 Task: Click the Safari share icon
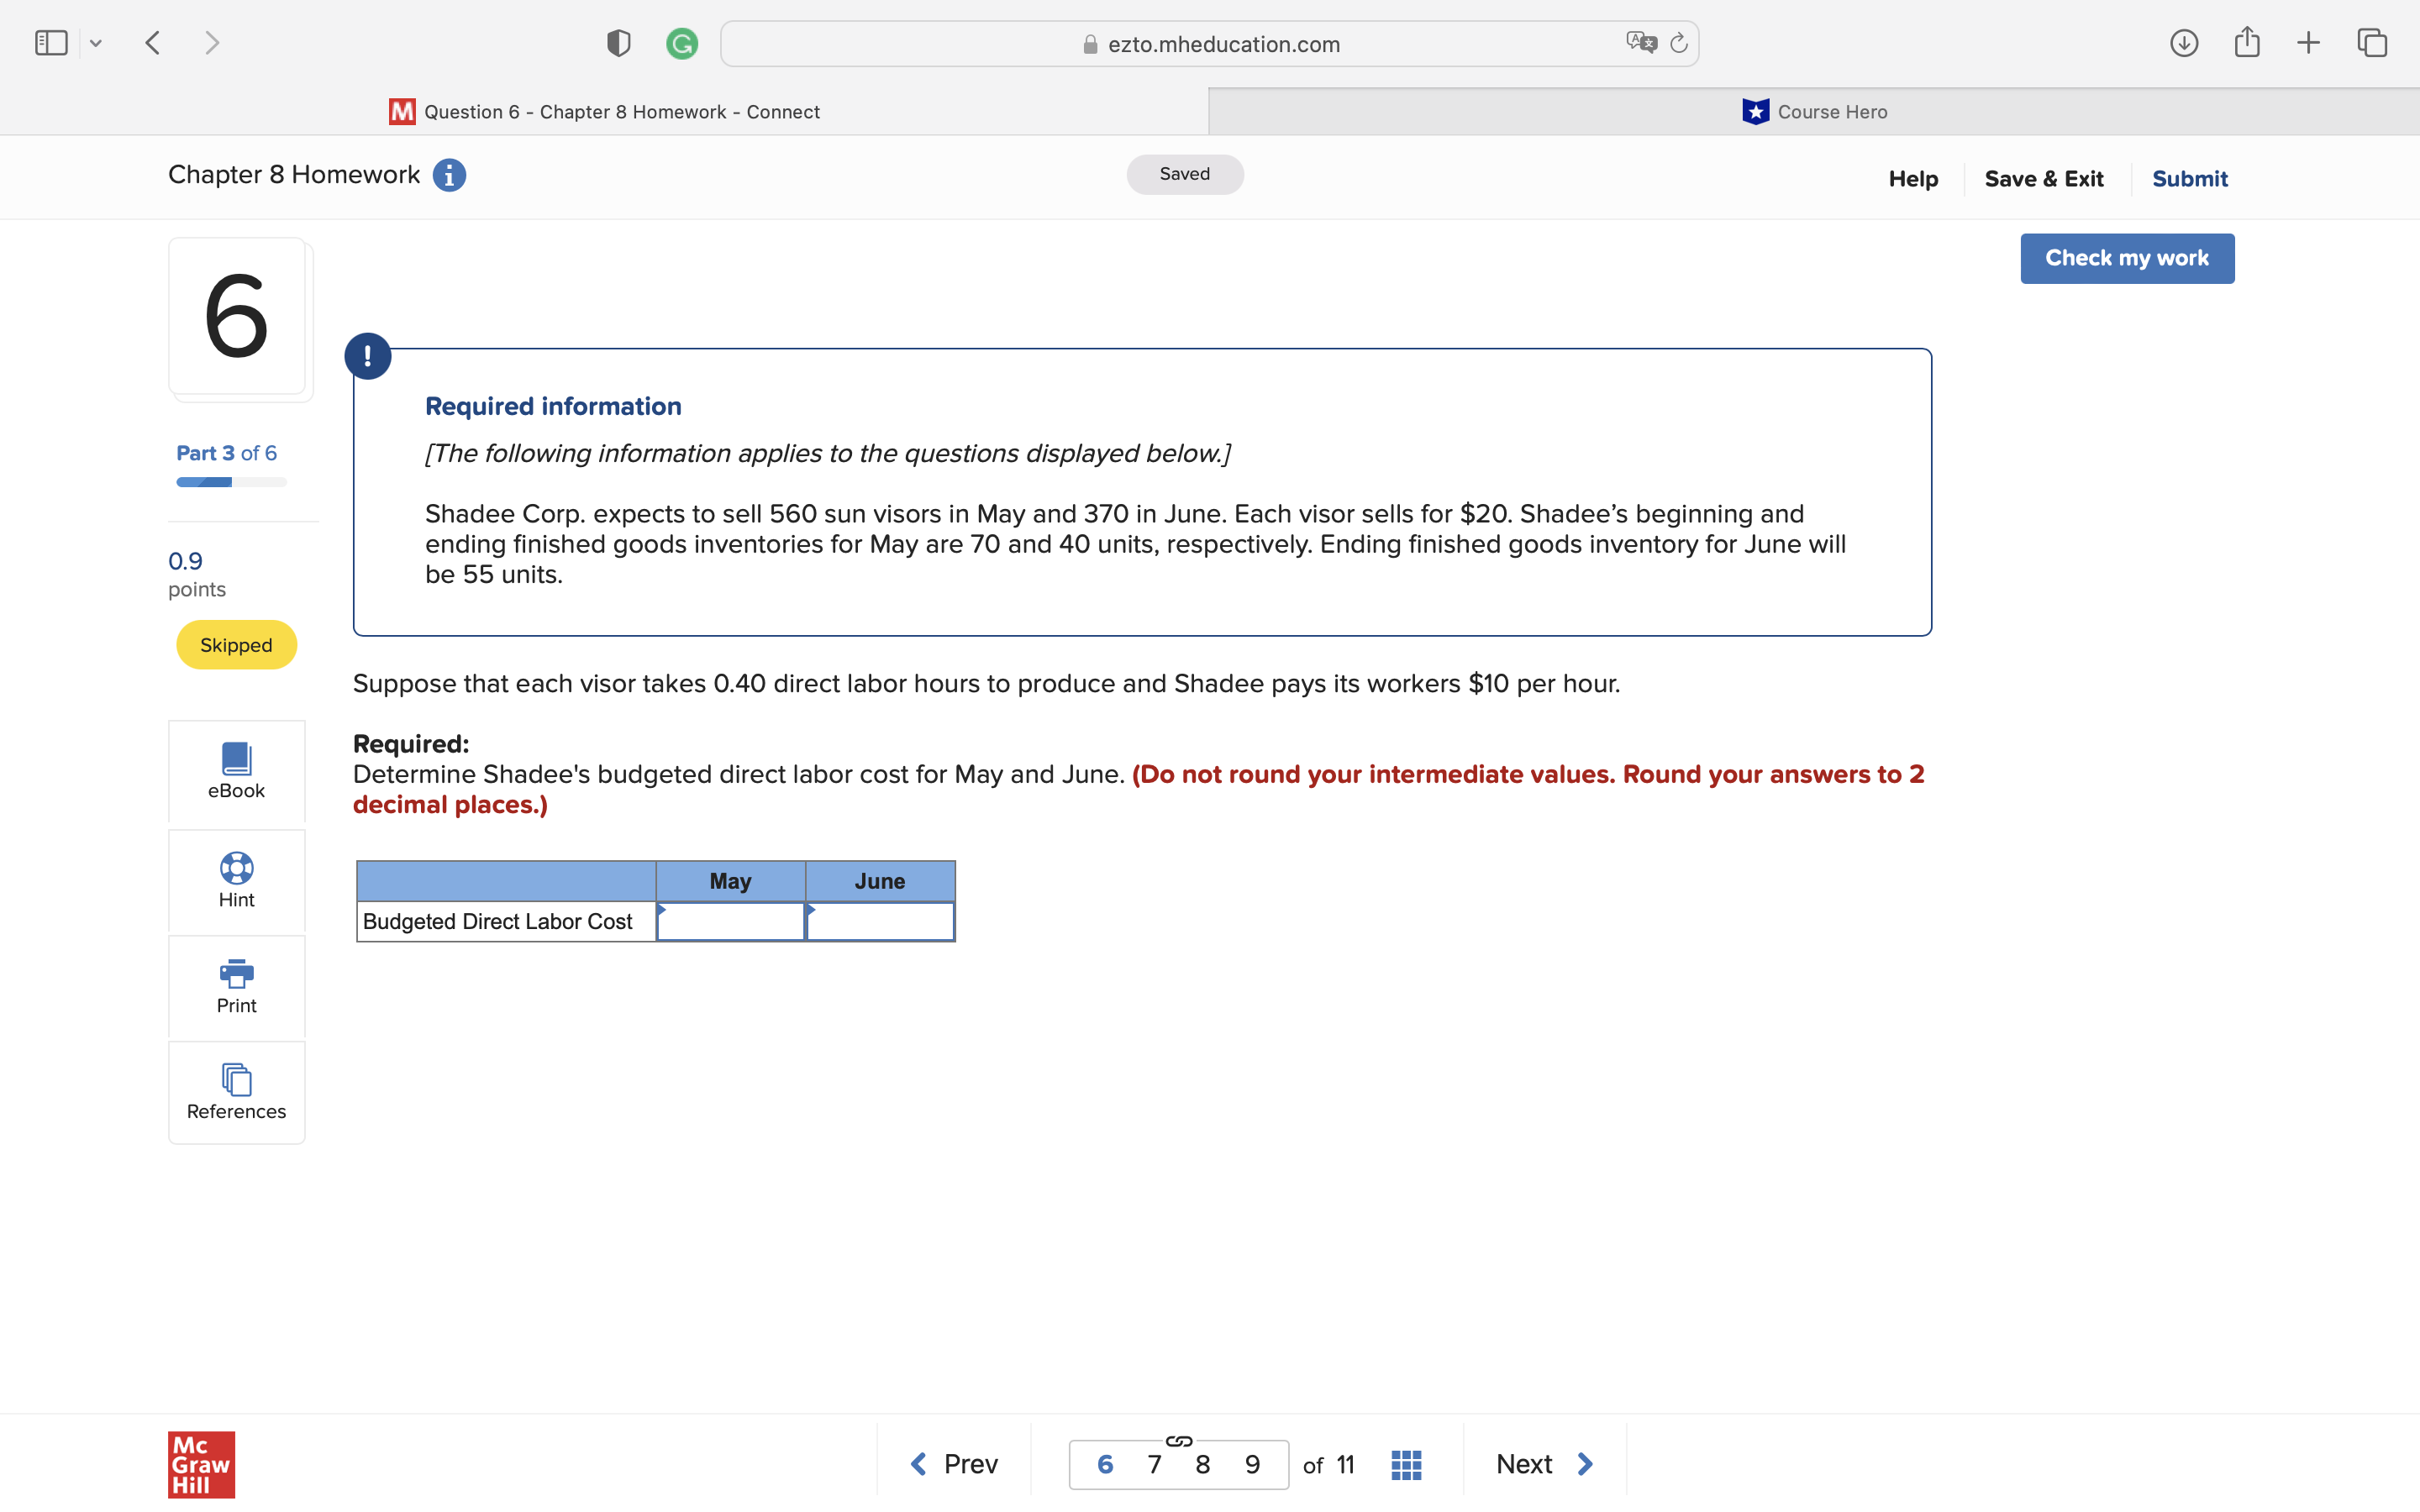point(2247,43)
